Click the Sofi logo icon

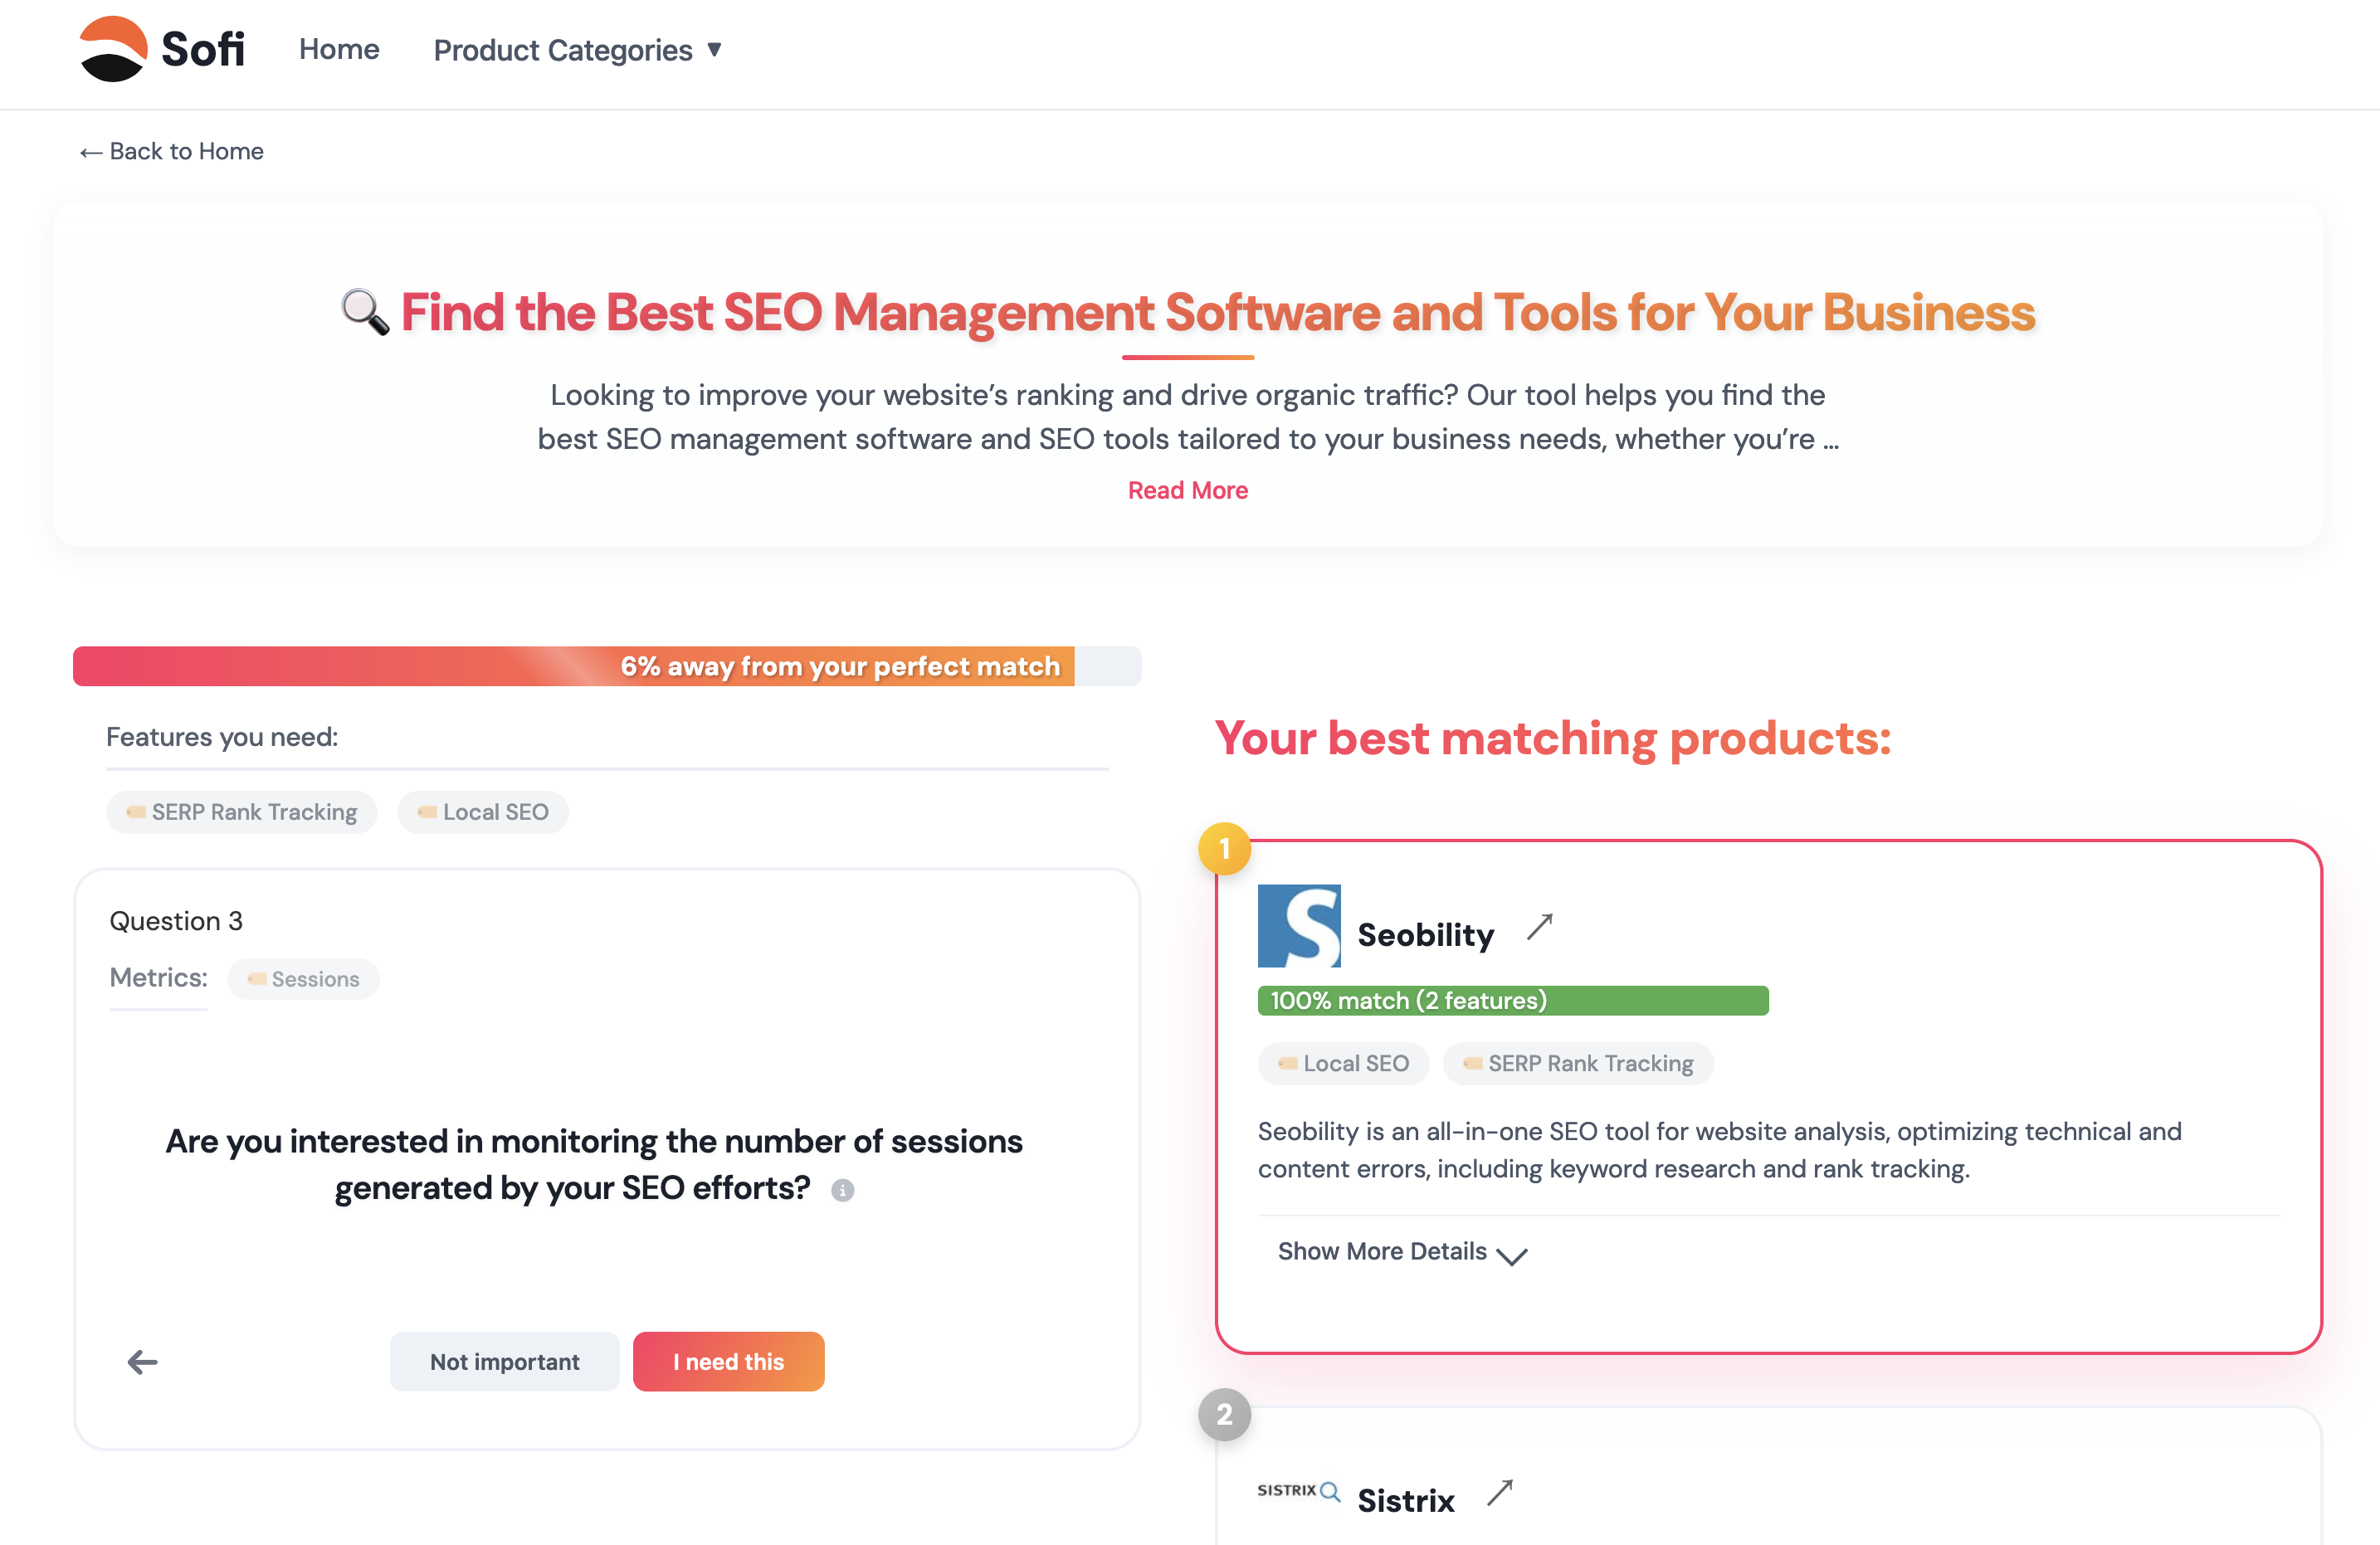click(x=113, y=48)
